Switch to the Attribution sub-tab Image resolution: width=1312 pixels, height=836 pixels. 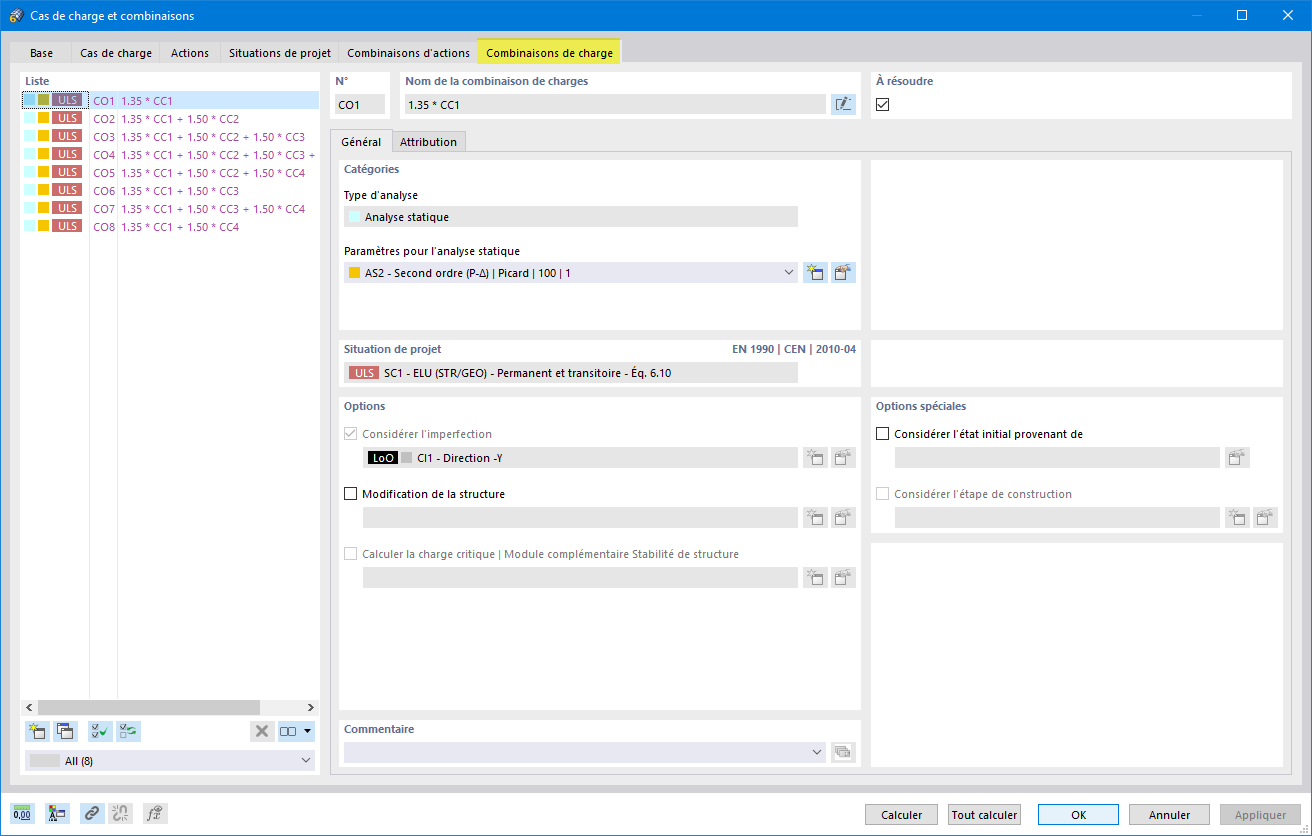[428, 142]
